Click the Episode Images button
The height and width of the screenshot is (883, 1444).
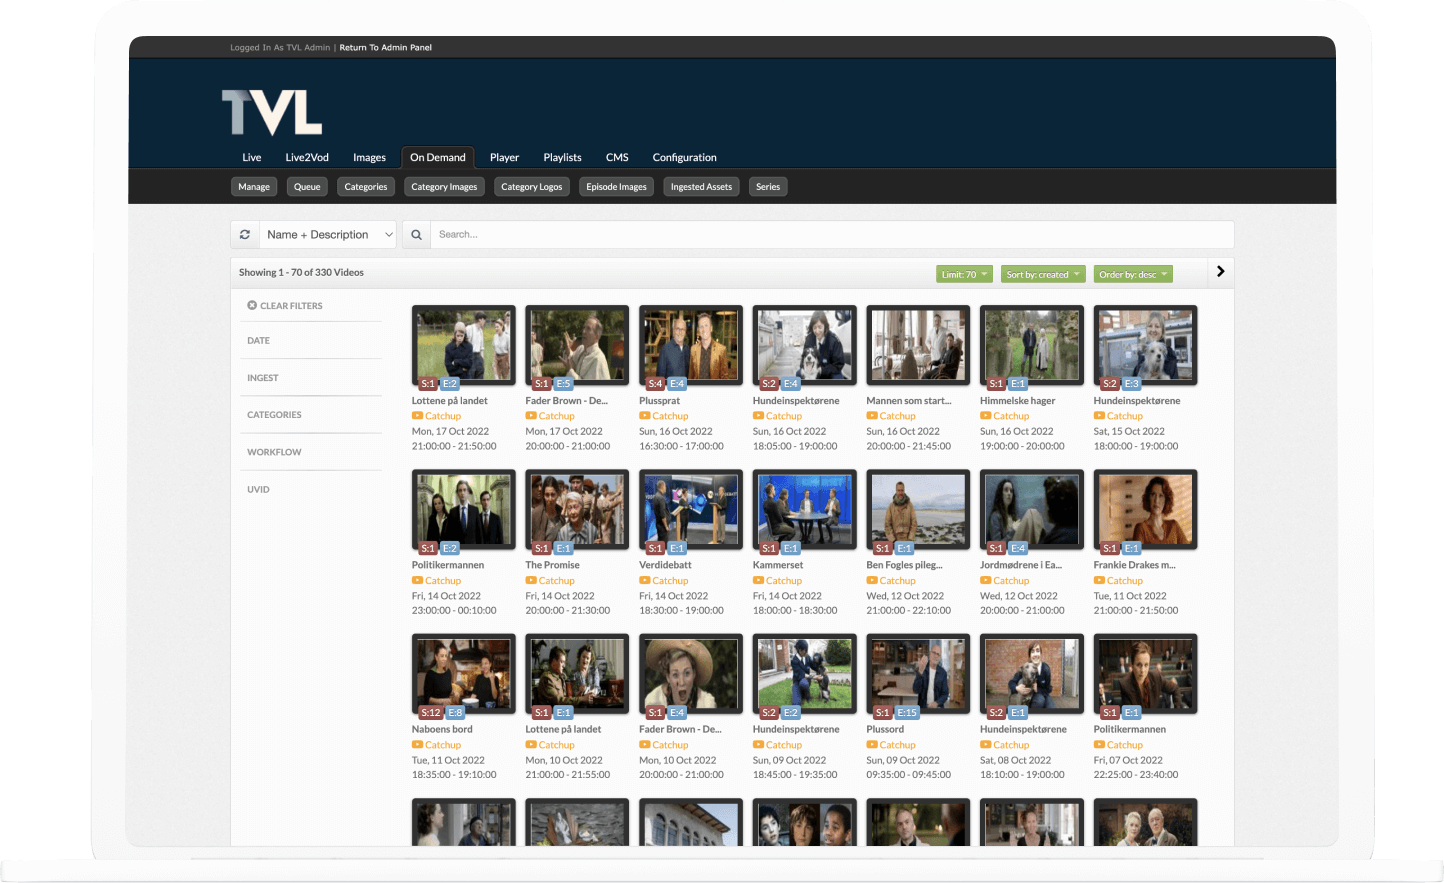coord(616,187)
